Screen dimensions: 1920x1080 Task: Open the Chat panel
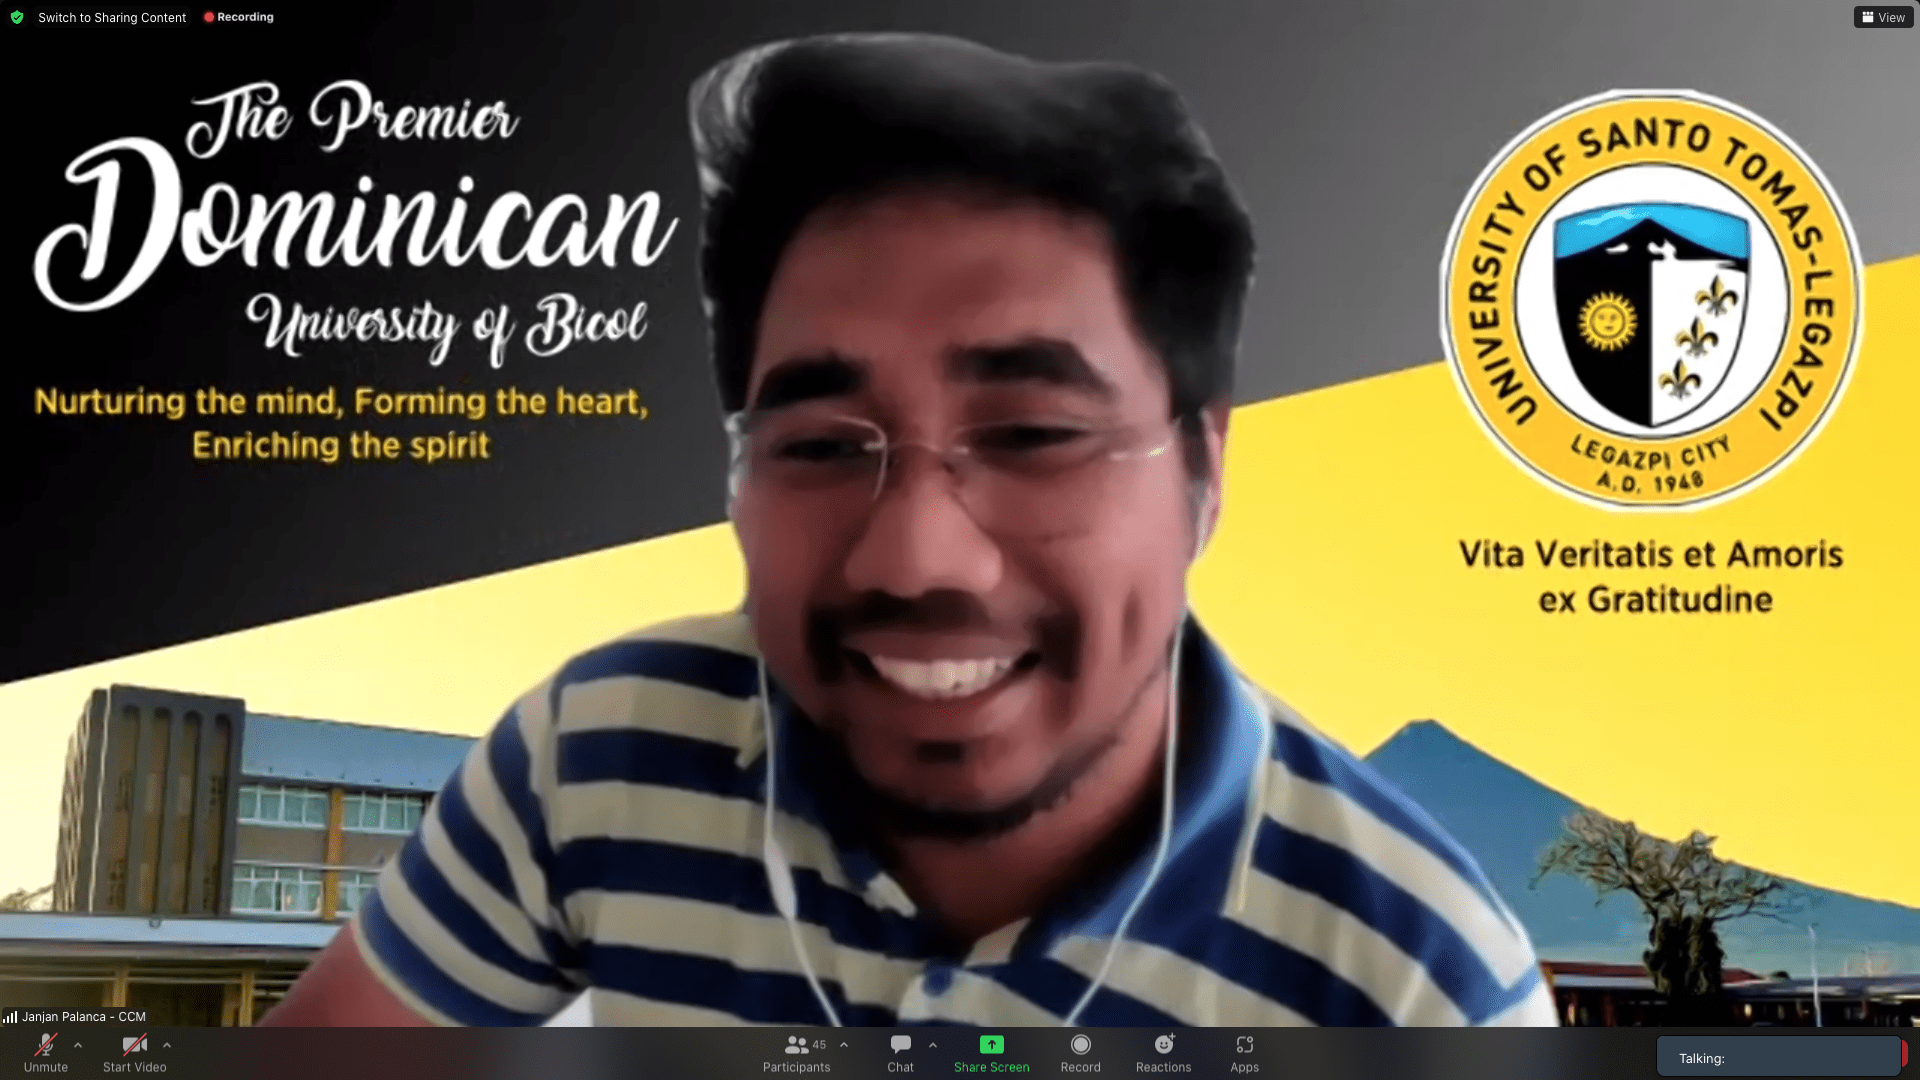900,1052
